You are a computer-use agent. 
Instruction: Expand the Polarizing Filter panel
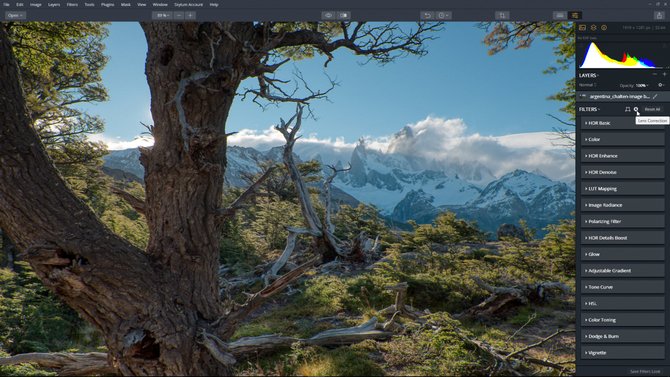coord(623,221)
